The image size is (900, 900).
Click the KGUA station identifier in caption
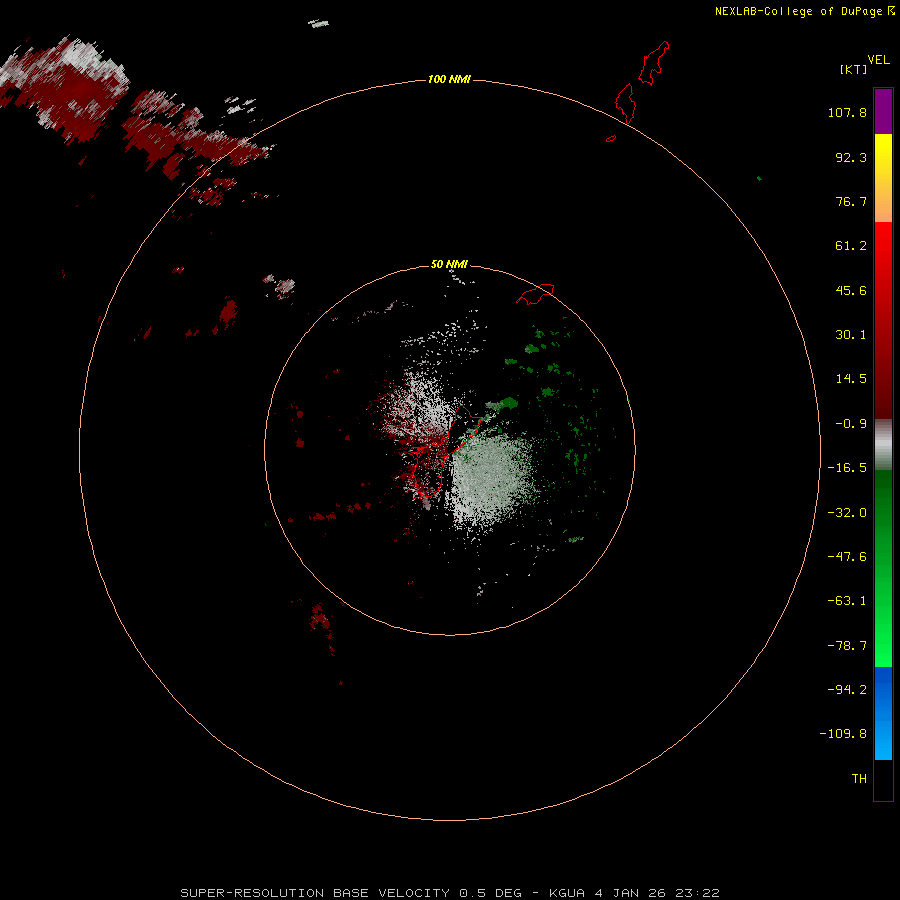(x=567, y=893)
